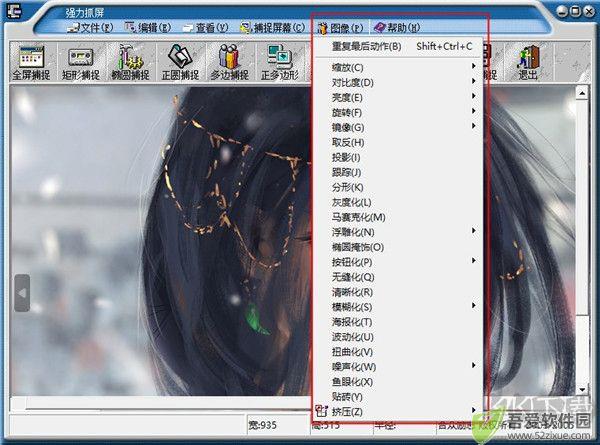Close the 强力抓屏 window
Screen dimensions: 600x445
point(588,11)
